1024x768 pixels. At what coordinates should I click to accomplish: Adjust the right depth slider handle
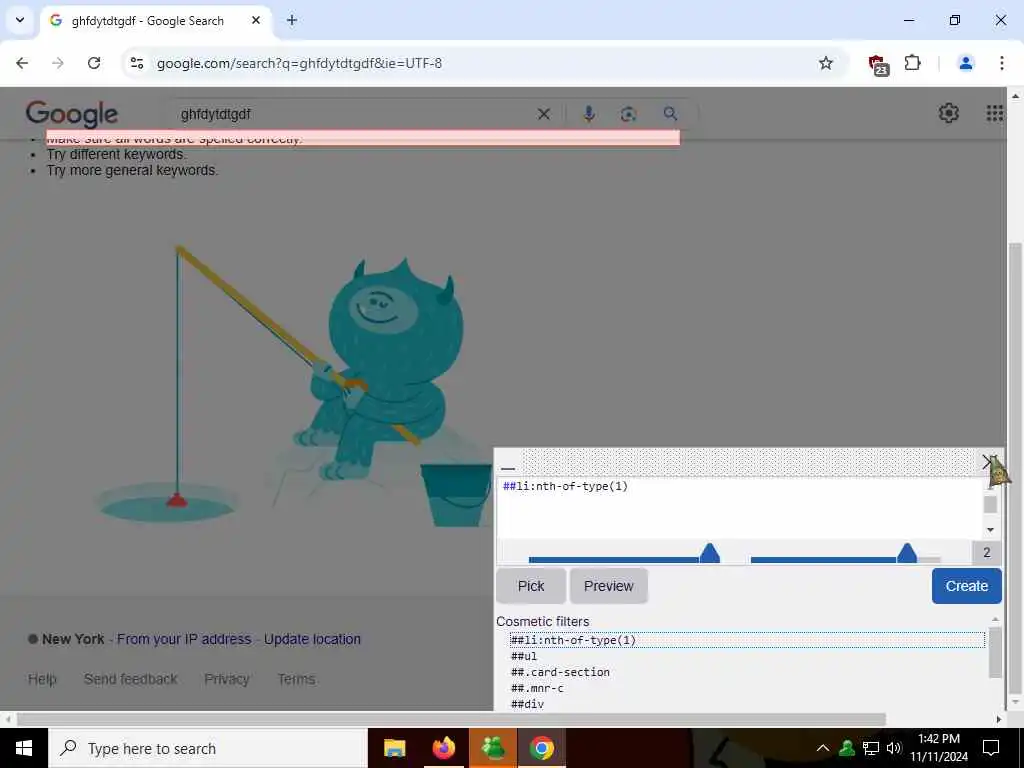pos(906,554)
